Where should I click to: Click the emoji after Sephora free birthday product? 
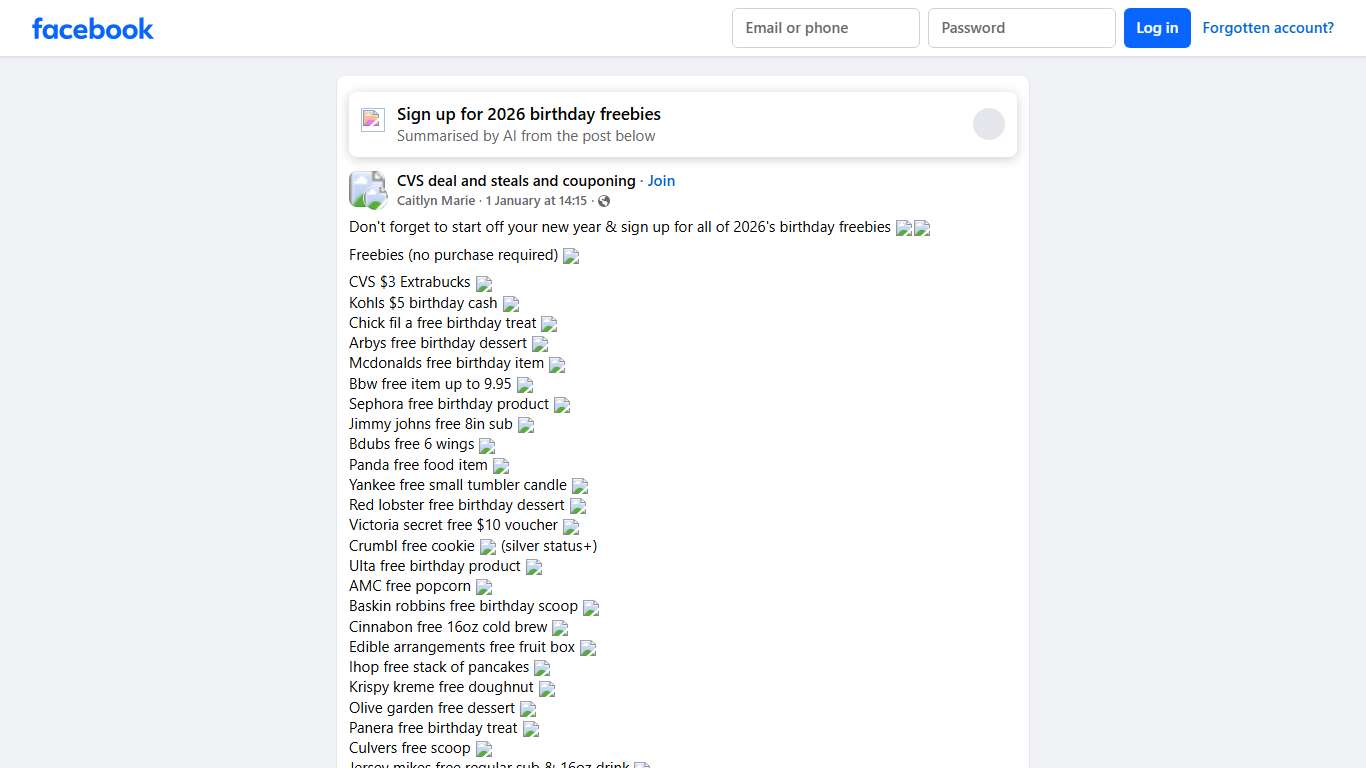point(562,405)
